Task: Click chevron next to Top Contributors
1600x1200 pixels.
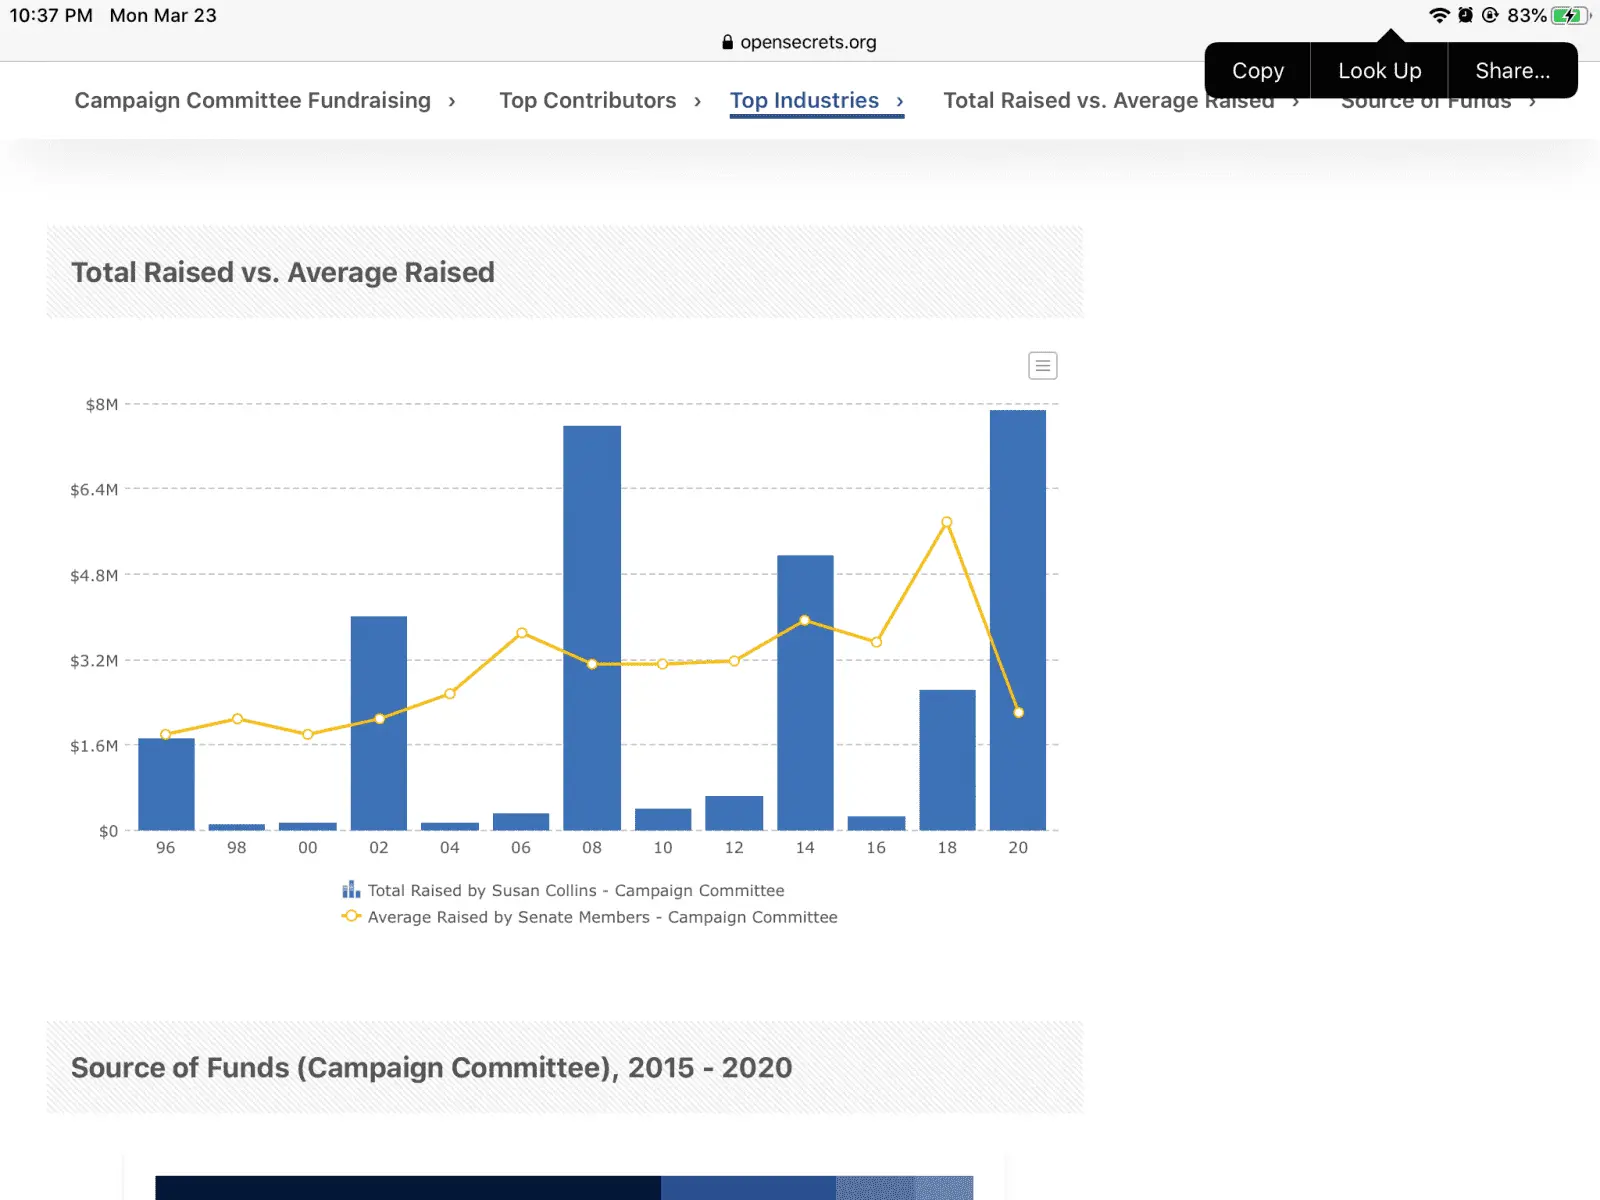Action: click(x=697, y=101)
